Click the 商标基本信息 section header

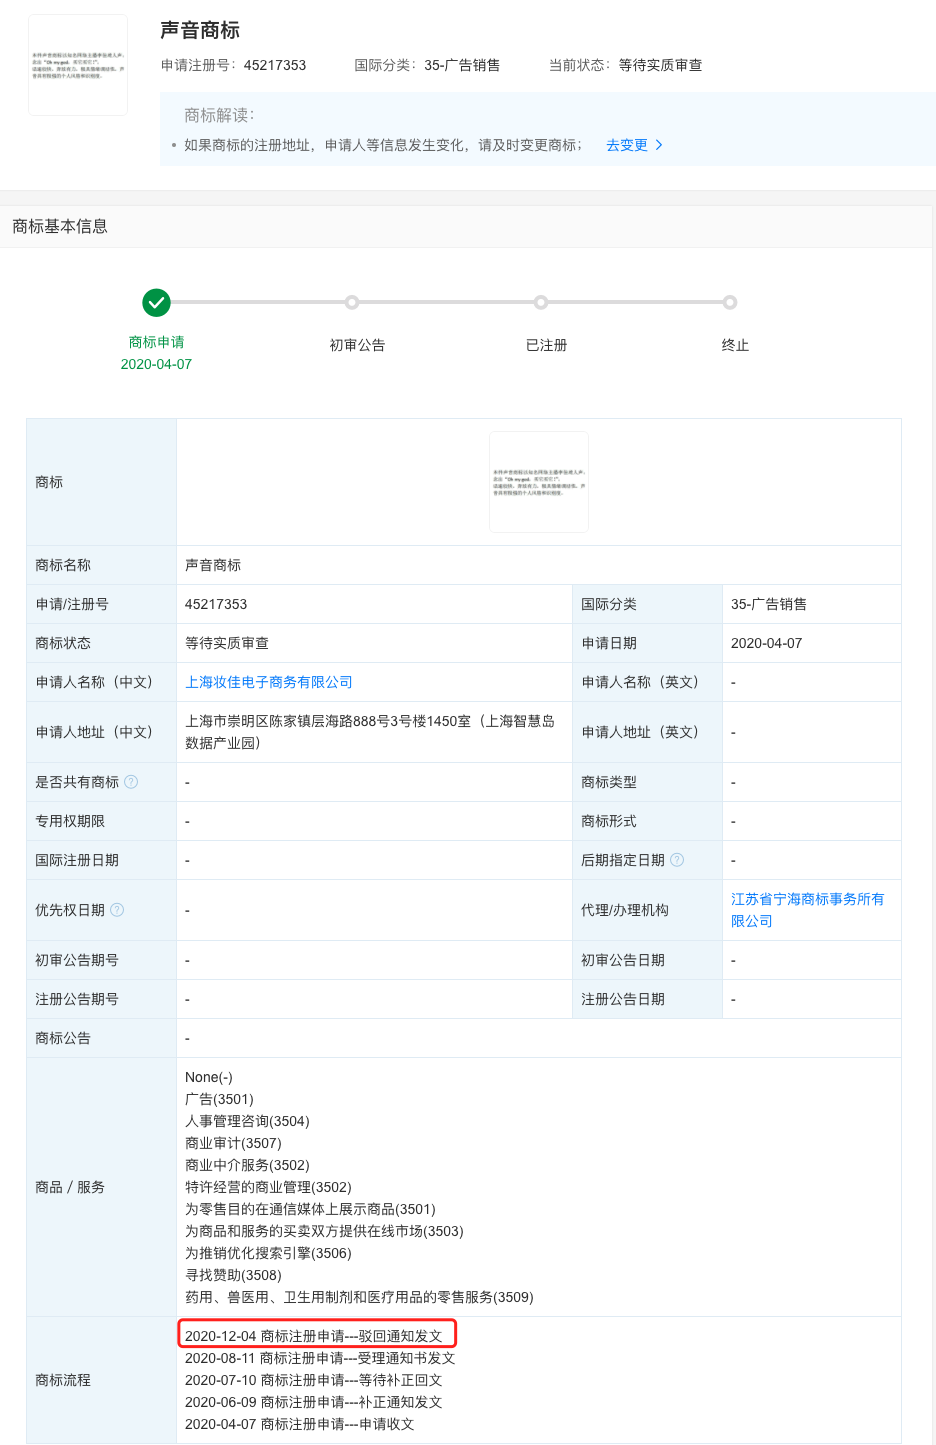pyautogui.click(x=60, y=227)
